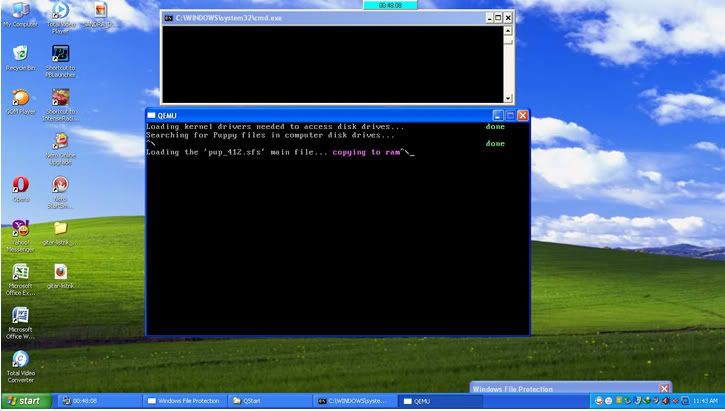Click the QEMU title bar window icon

click(151, 115)
